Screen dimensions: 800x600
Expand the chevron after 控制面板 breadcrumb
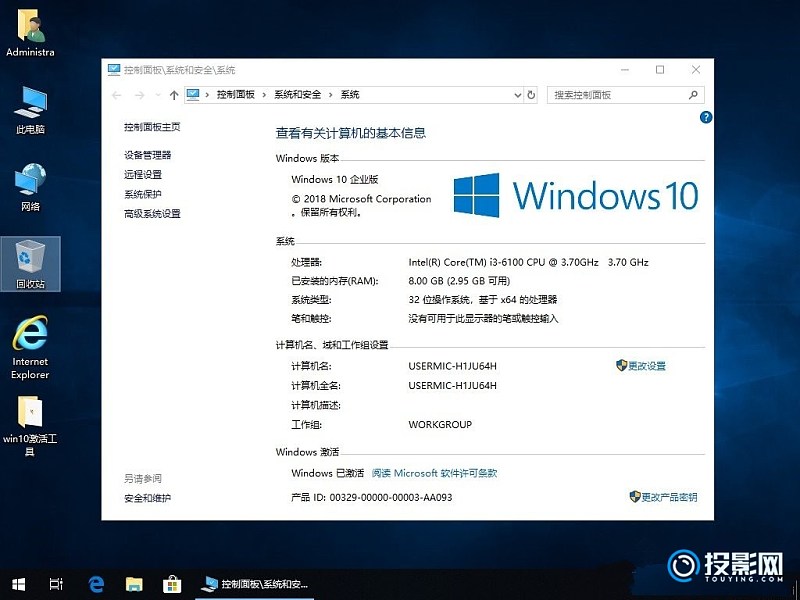click(264, 95)
